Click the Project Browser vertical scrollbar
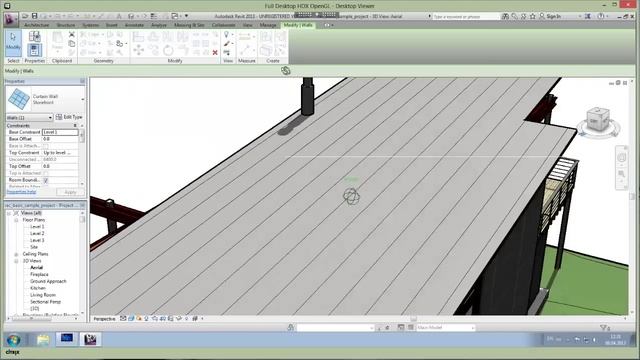The image size is (640, 360). point(82,219)
